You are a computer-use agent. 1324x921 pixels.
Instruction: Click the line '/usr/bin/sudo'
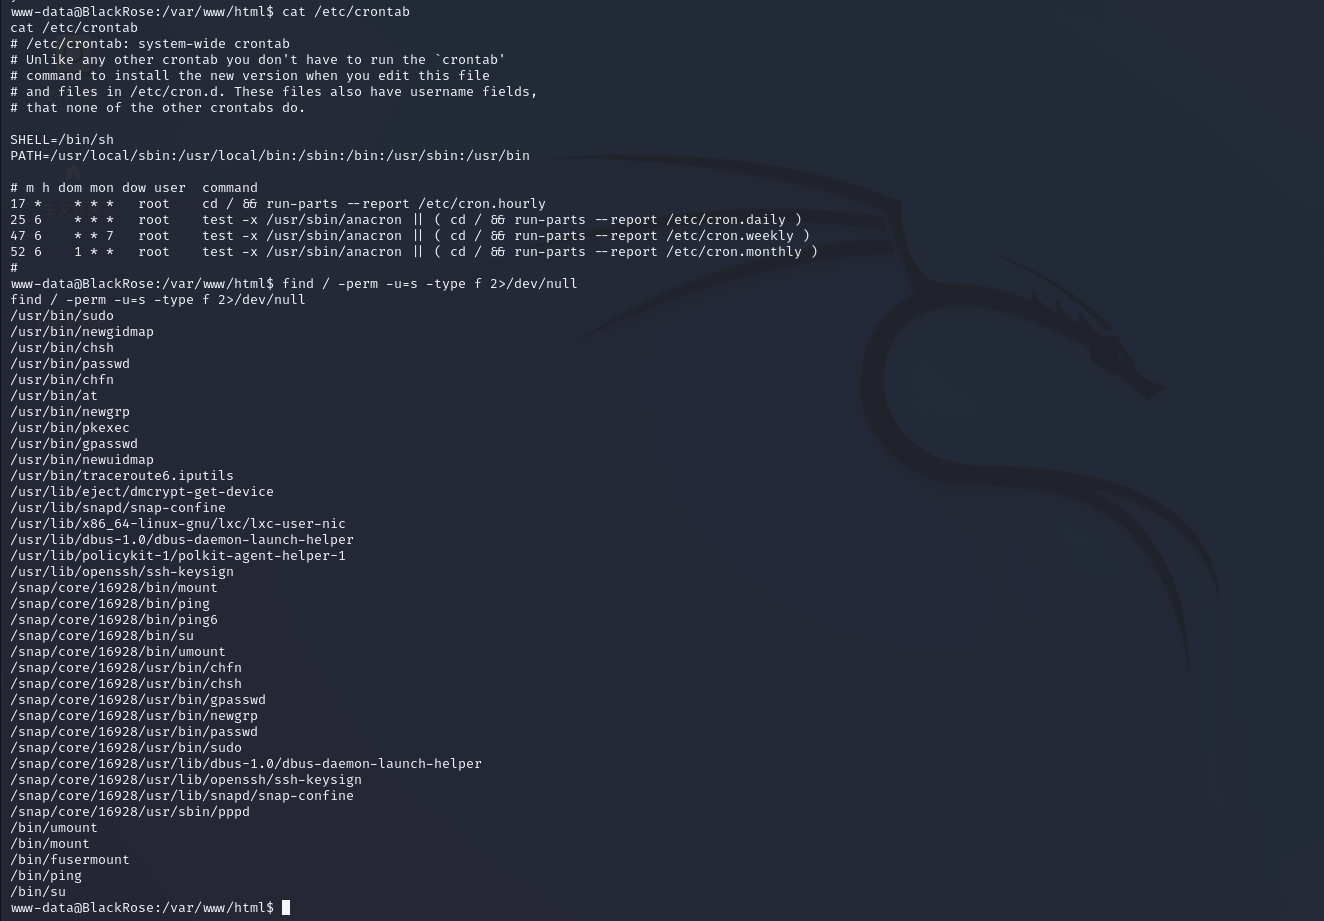tap(62, 315)
